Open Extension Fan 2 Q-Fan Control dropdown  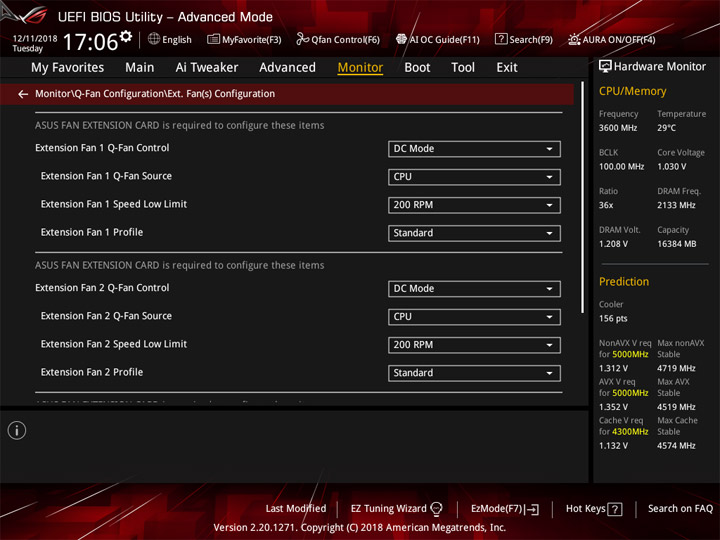click(x=474, y=289)
